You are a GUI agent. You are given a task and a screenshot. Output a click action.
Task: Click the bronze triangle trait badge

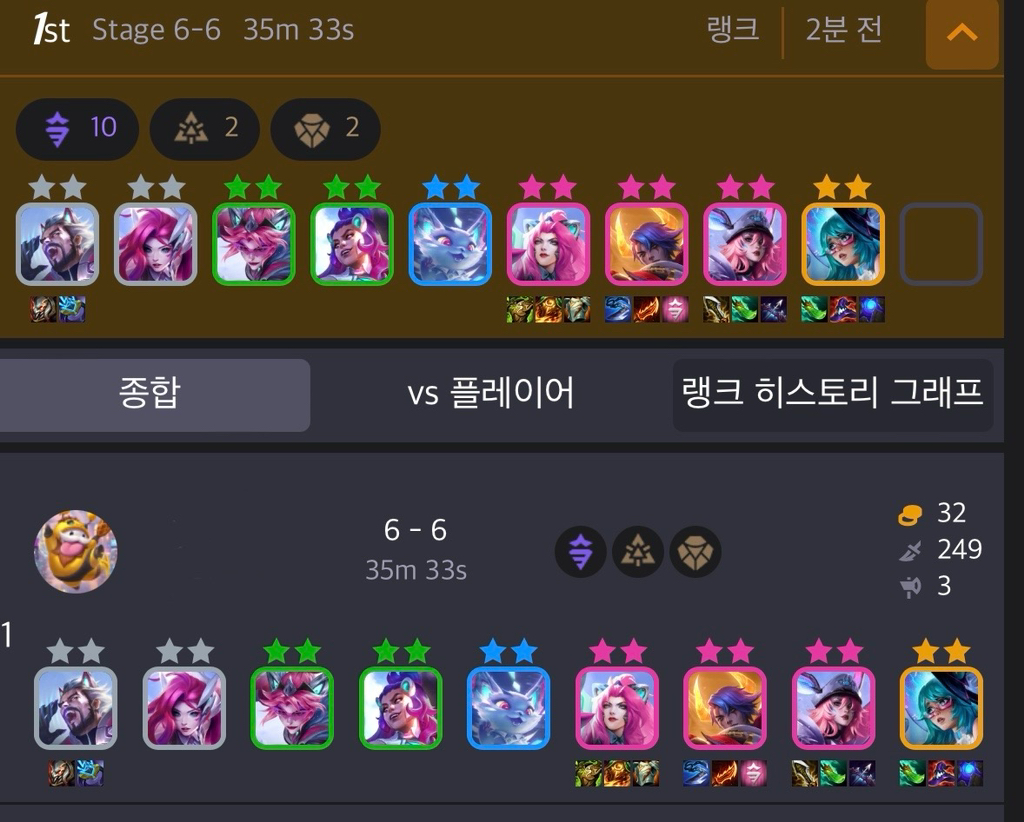(204, 129)
